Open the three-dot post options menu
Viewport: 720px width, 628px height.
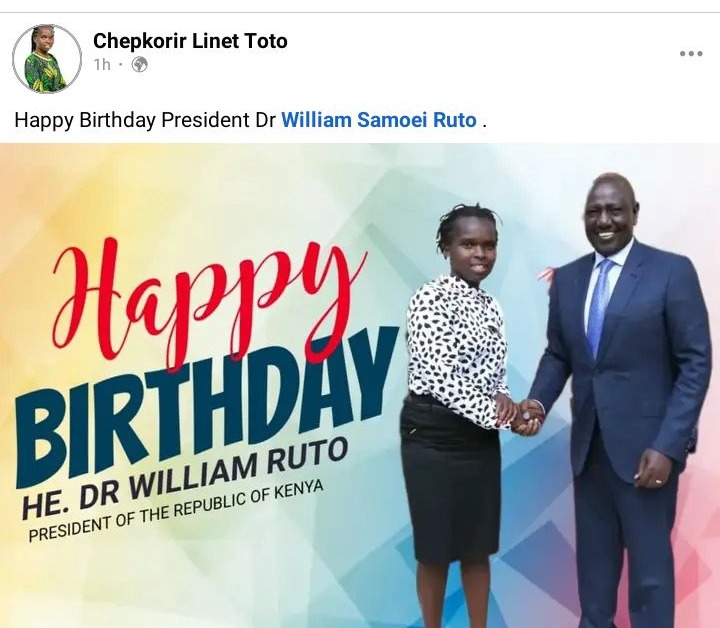691,54
